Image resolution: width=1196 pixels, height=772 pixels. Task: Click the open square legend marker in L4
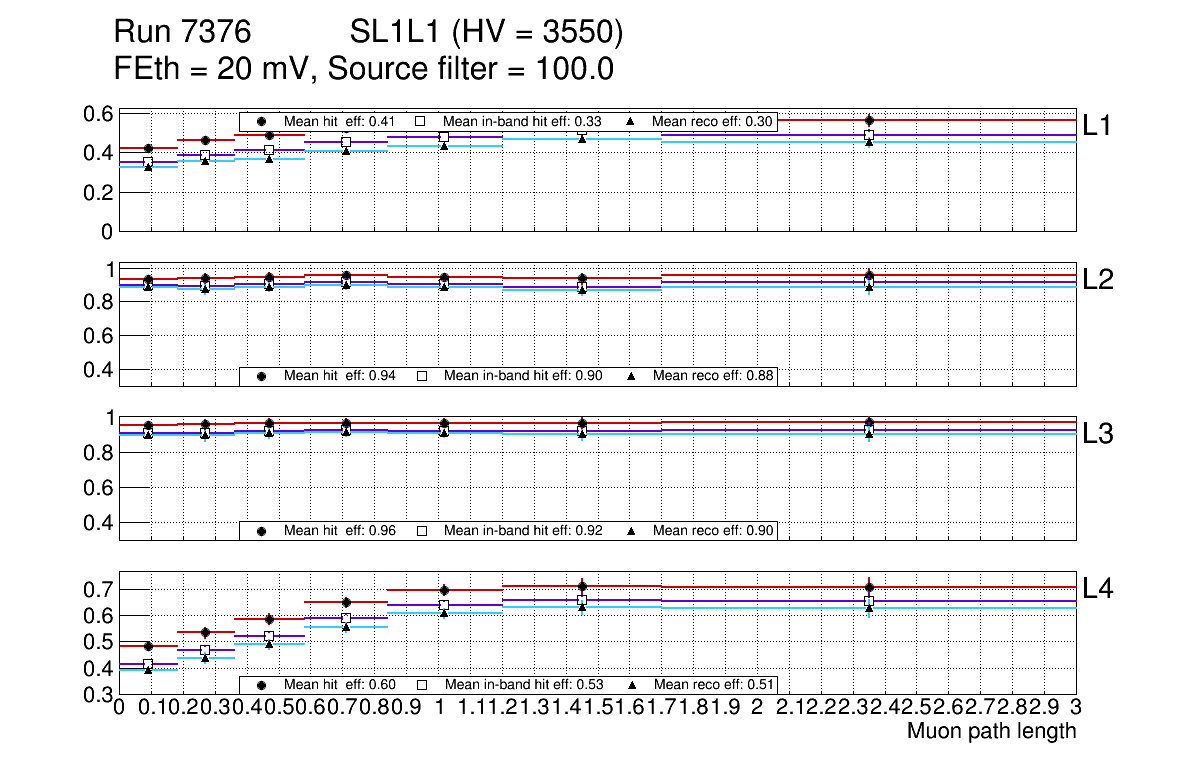point(421,685)
